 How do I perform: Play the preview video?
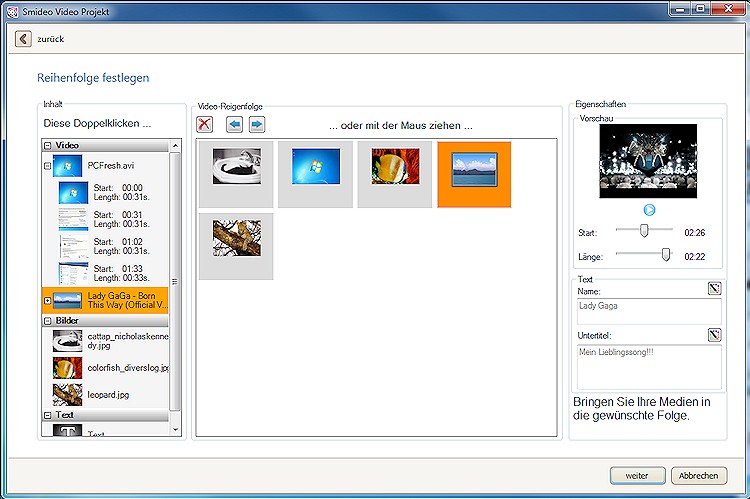[649, 210]
